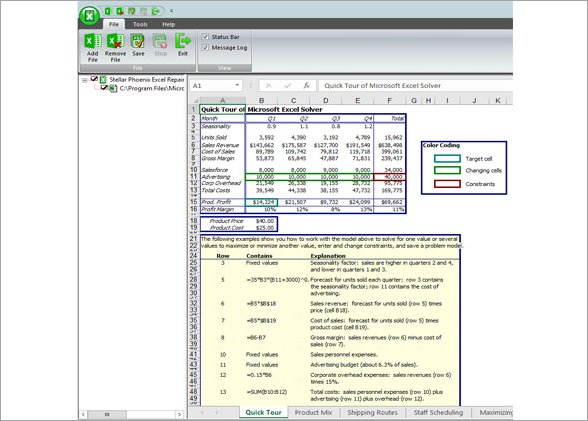
Task: Click the Remove File ribbon button
Action: 116,48
